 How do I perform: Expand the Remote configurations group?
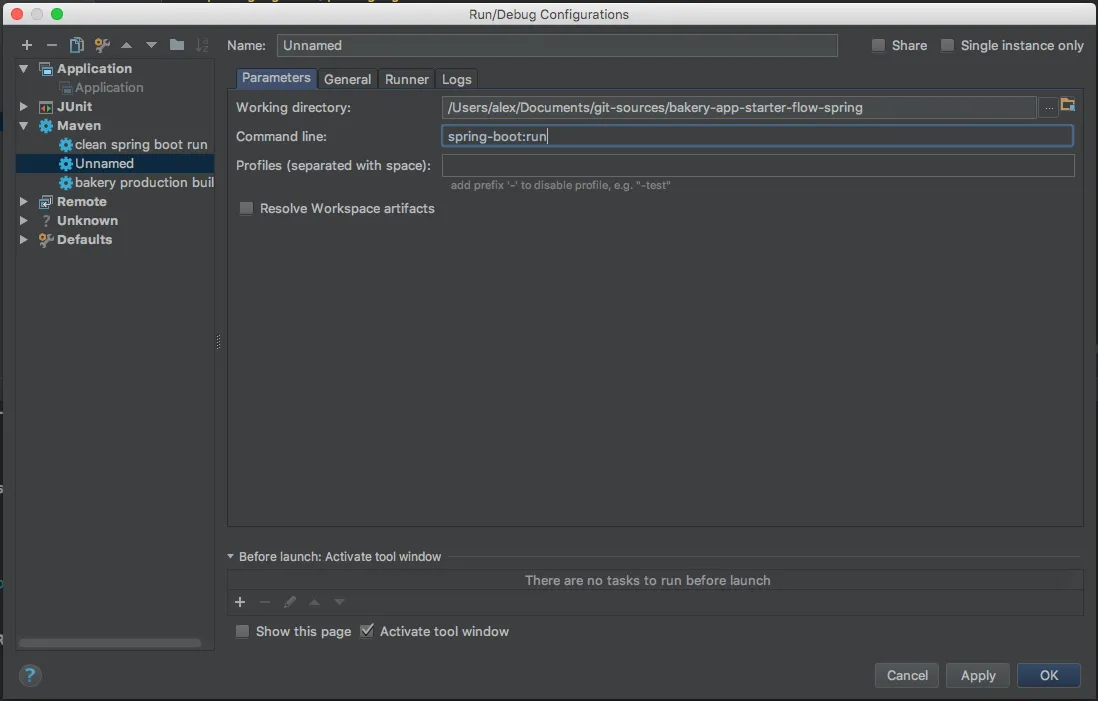(23, 201)
